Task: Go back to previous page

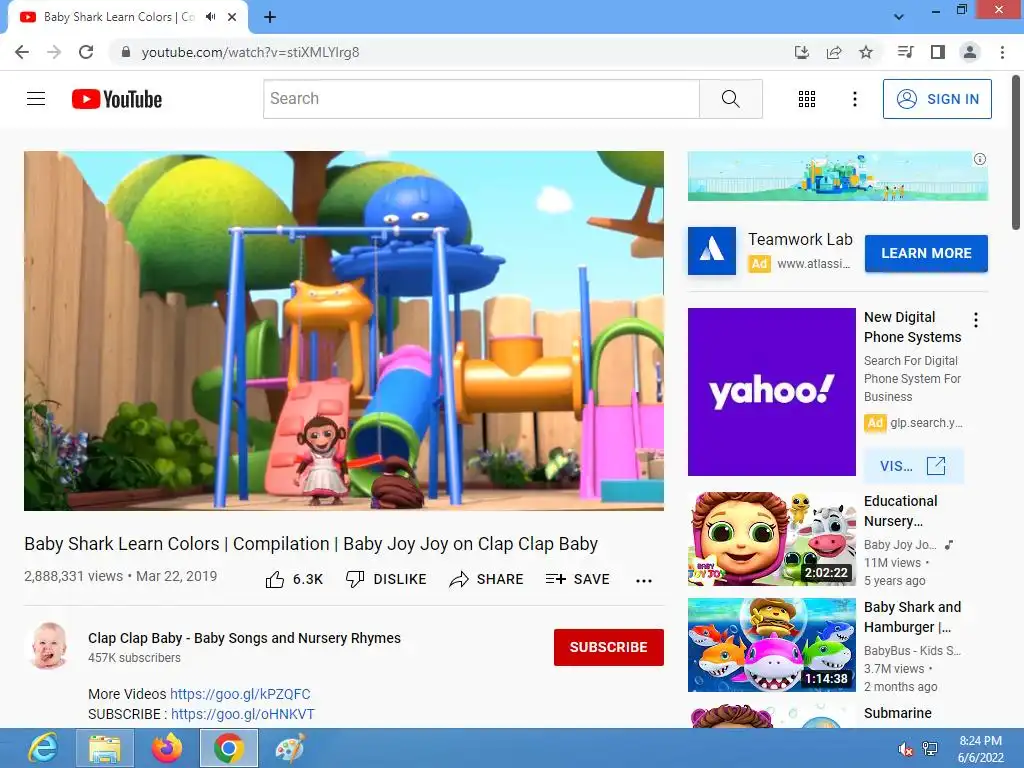Action: point(22,52)
